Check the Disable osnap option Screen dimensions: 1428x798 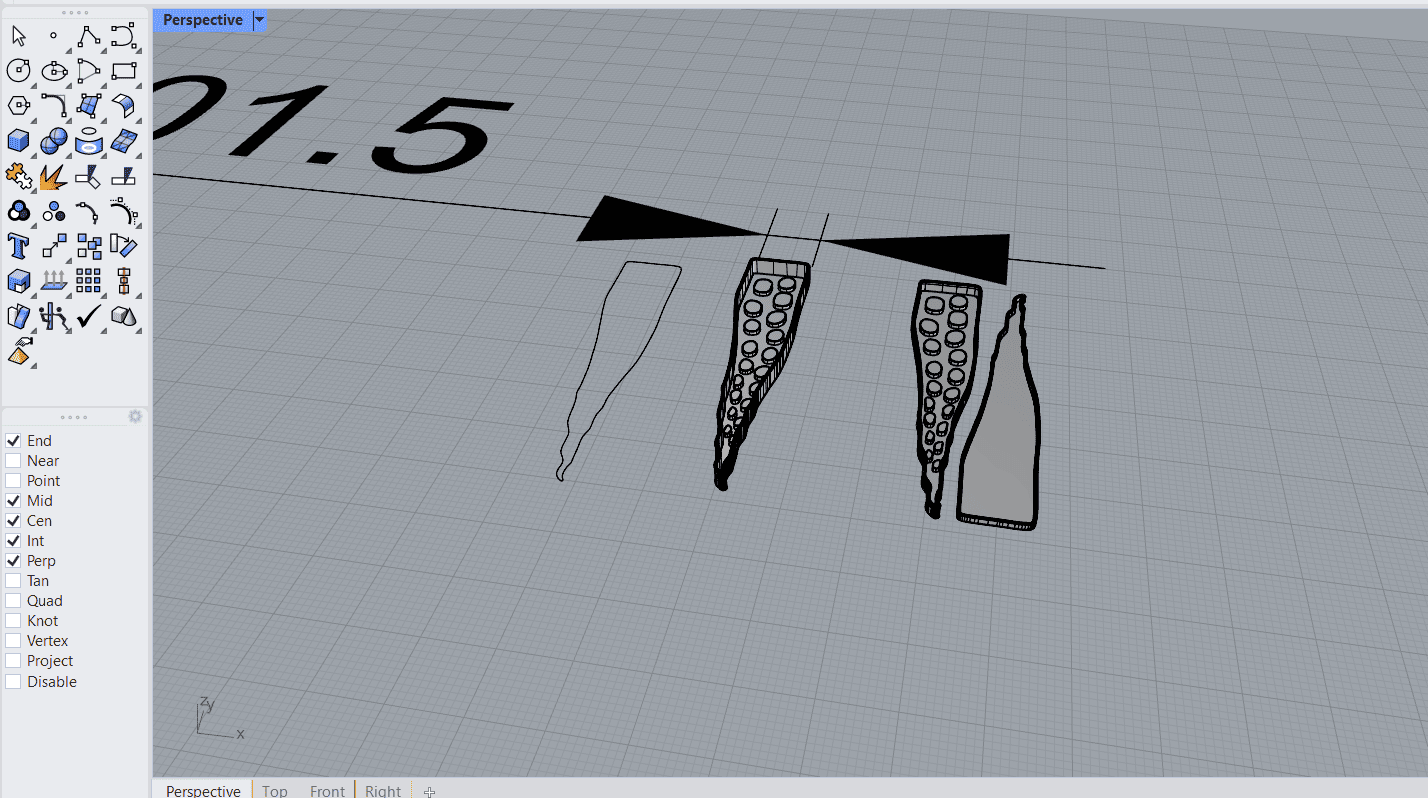click(13, 682)
